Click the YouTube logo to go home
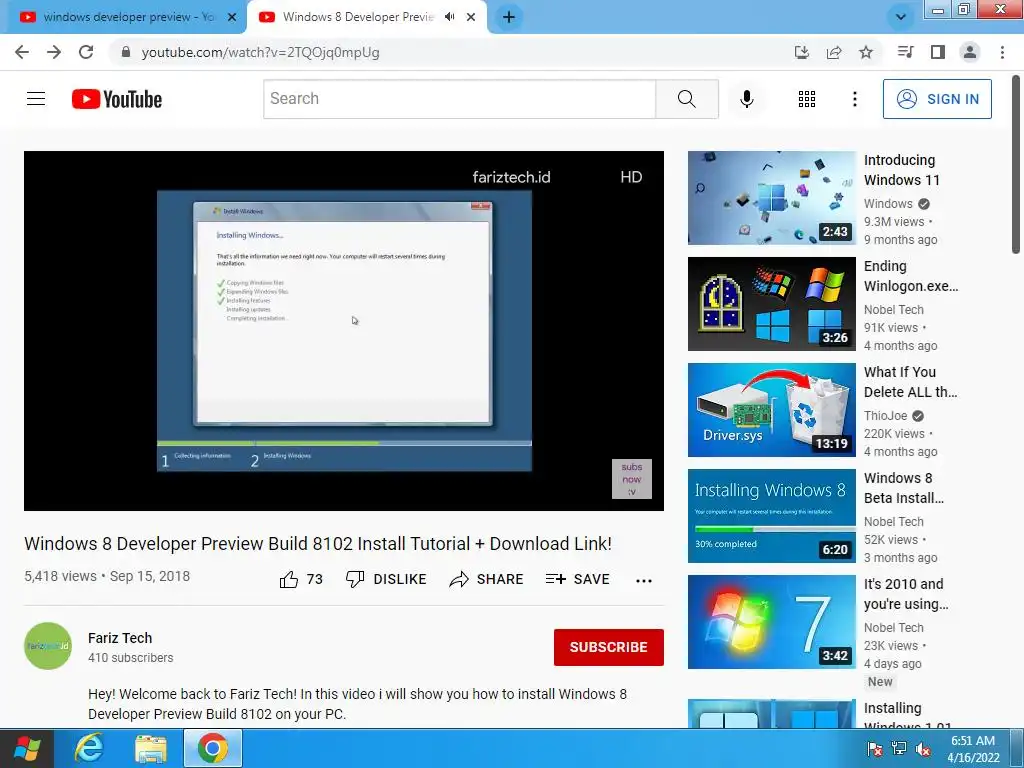 [x=117, y=99]
